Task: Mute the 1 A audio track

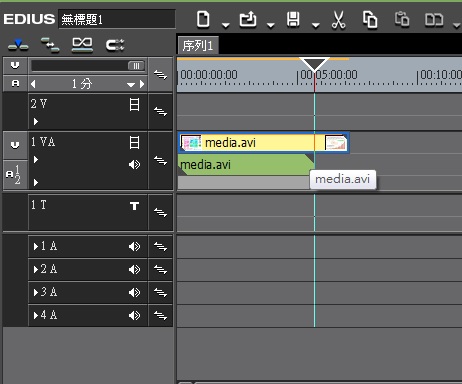Action: (134, 246)
